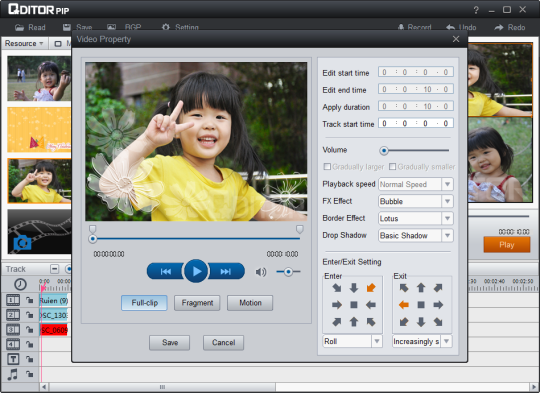The height and width of the screenshot is (393, 540).
Task: Enable the Gradually smaller checkbox
Action: 392,167
